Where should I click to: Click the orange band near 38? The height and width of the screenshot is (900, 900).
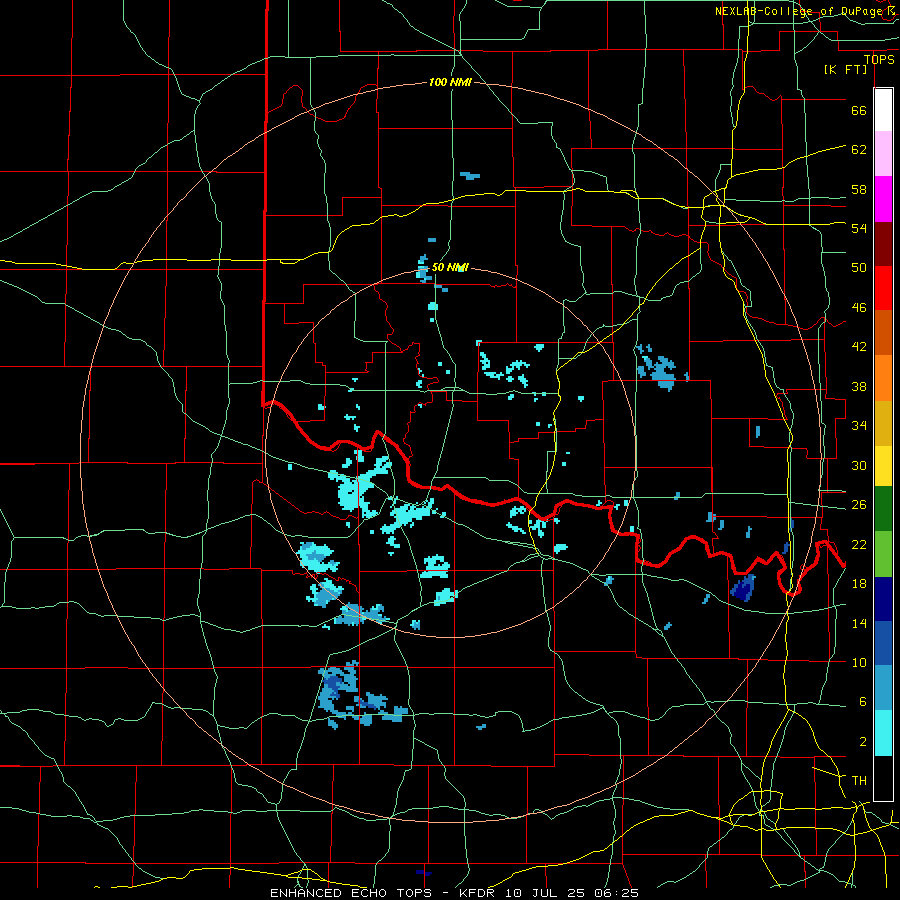tap(883, 378)
